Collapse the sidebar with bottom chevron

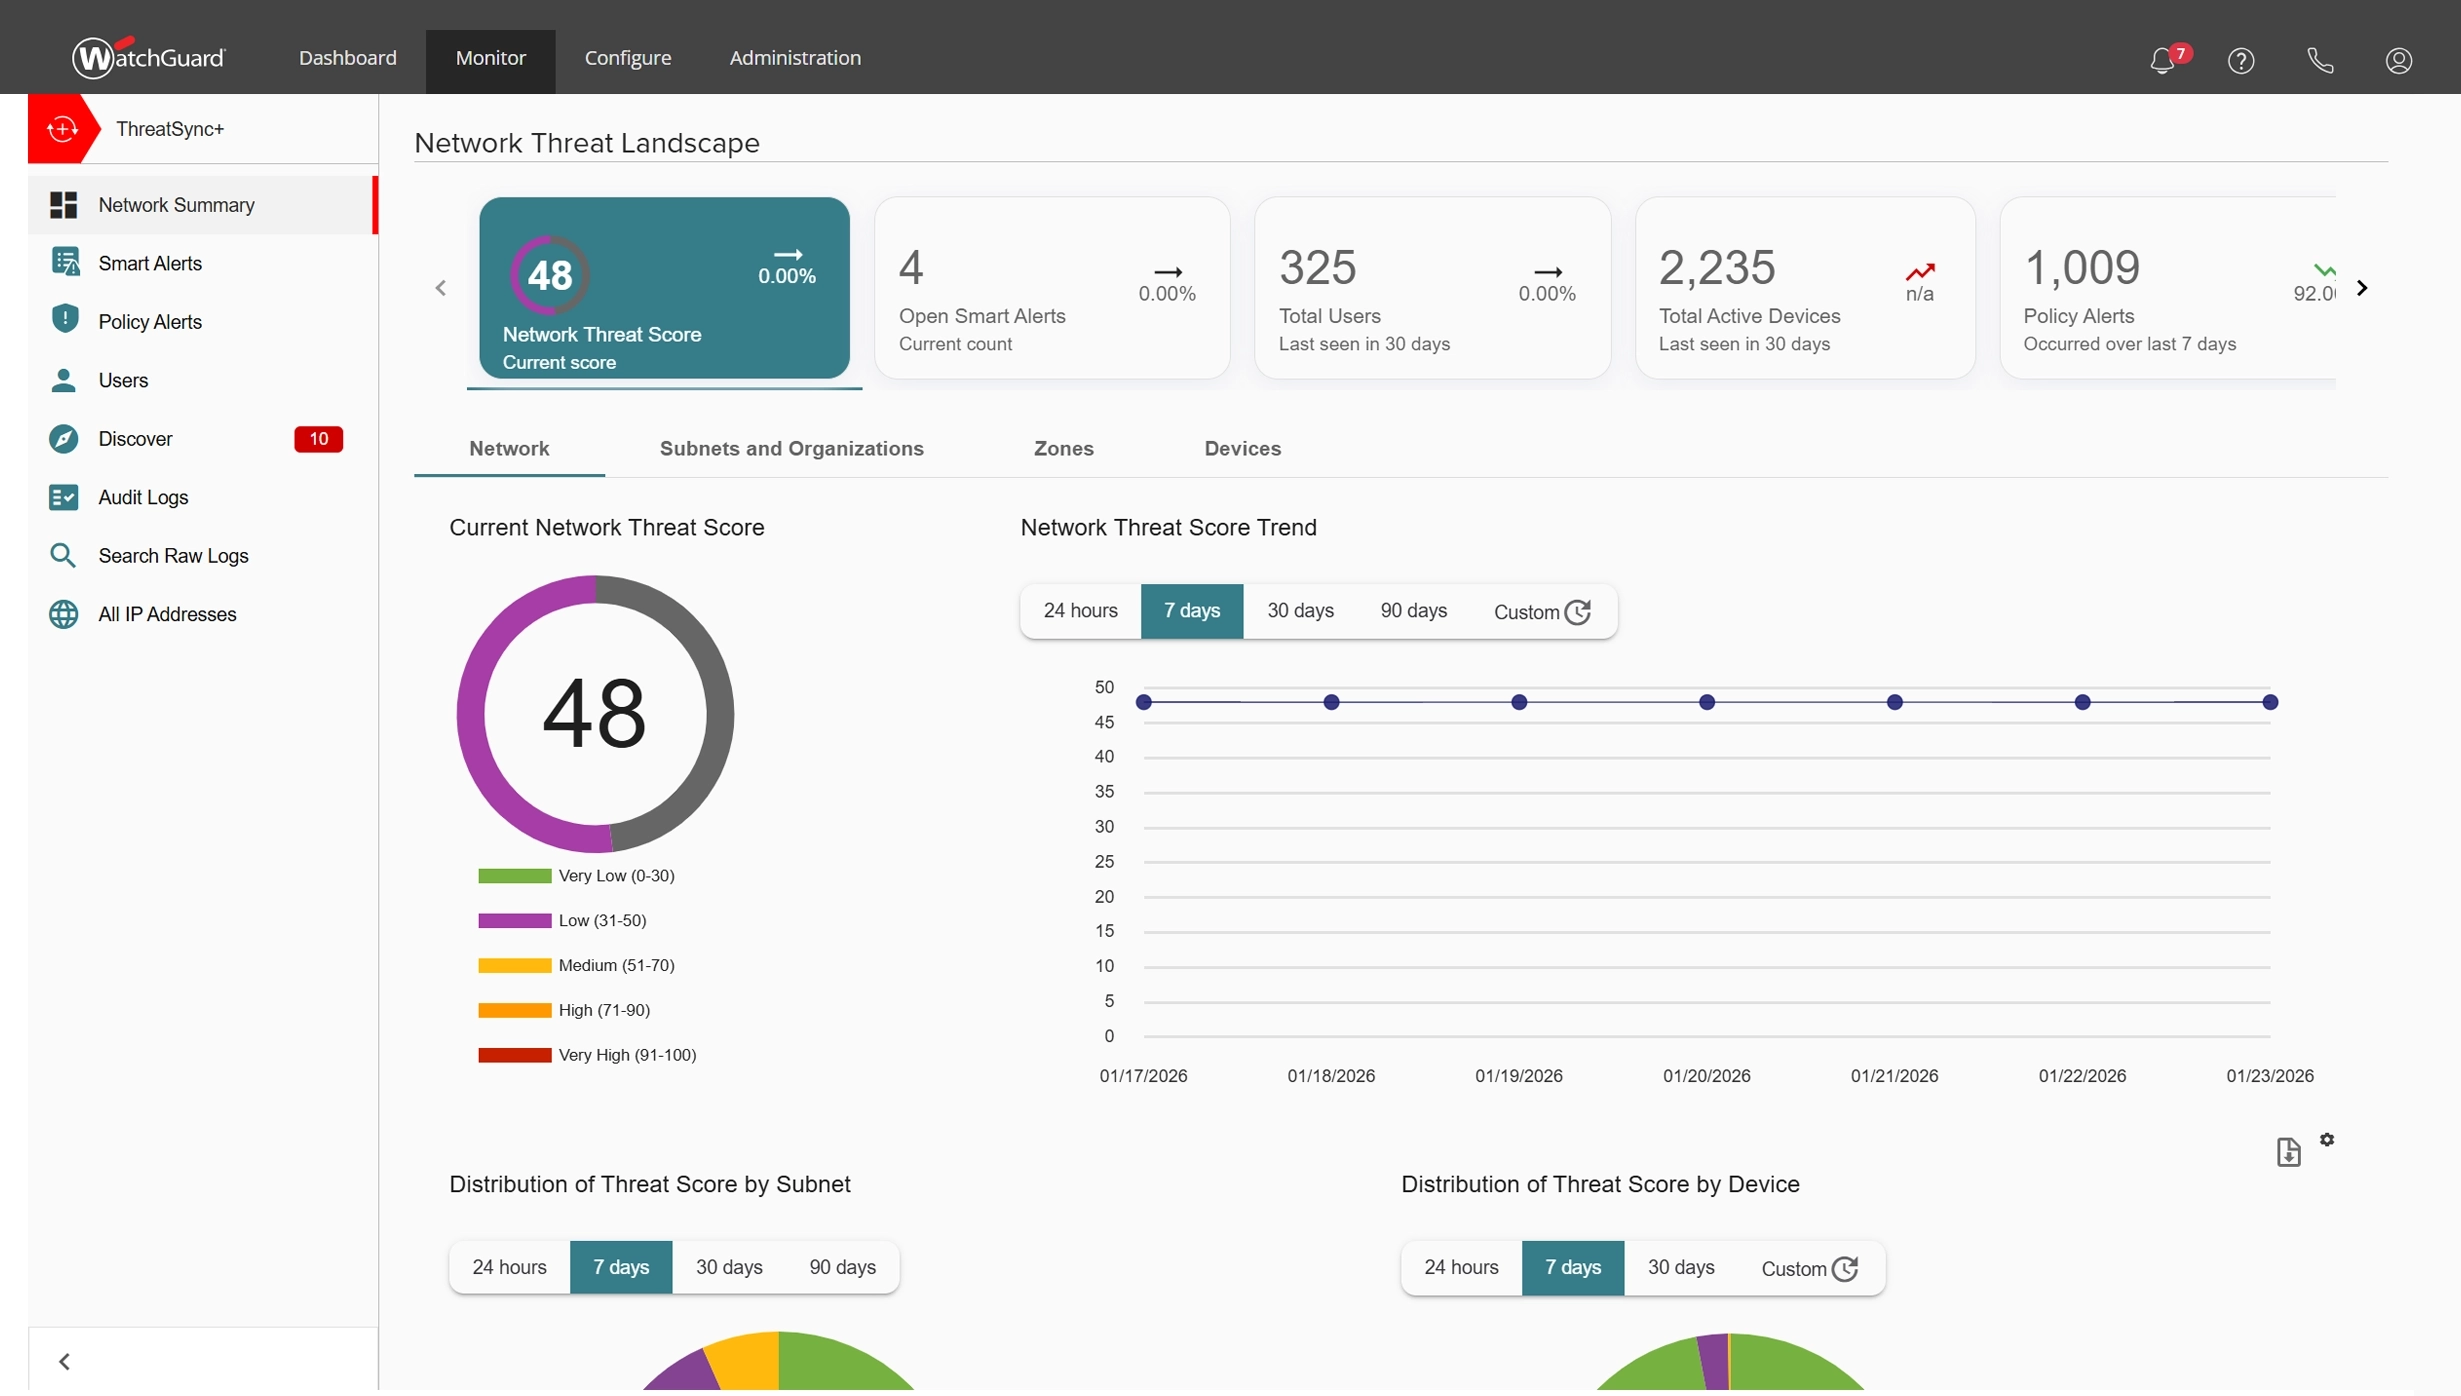coord(65,1362)
